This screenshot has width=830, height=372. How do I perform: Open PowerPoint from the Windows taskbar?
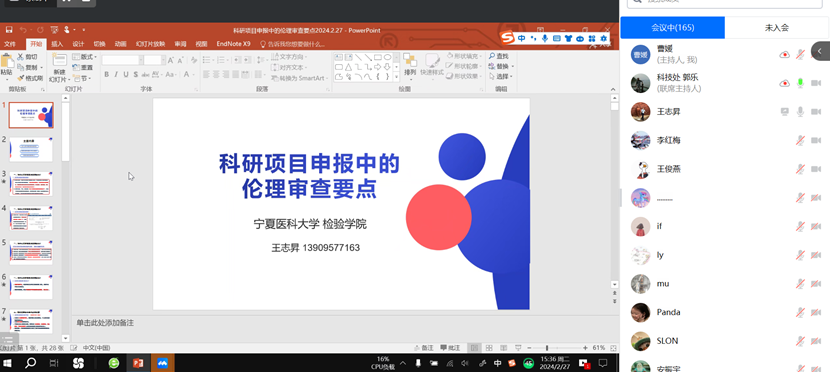(138, 363)
